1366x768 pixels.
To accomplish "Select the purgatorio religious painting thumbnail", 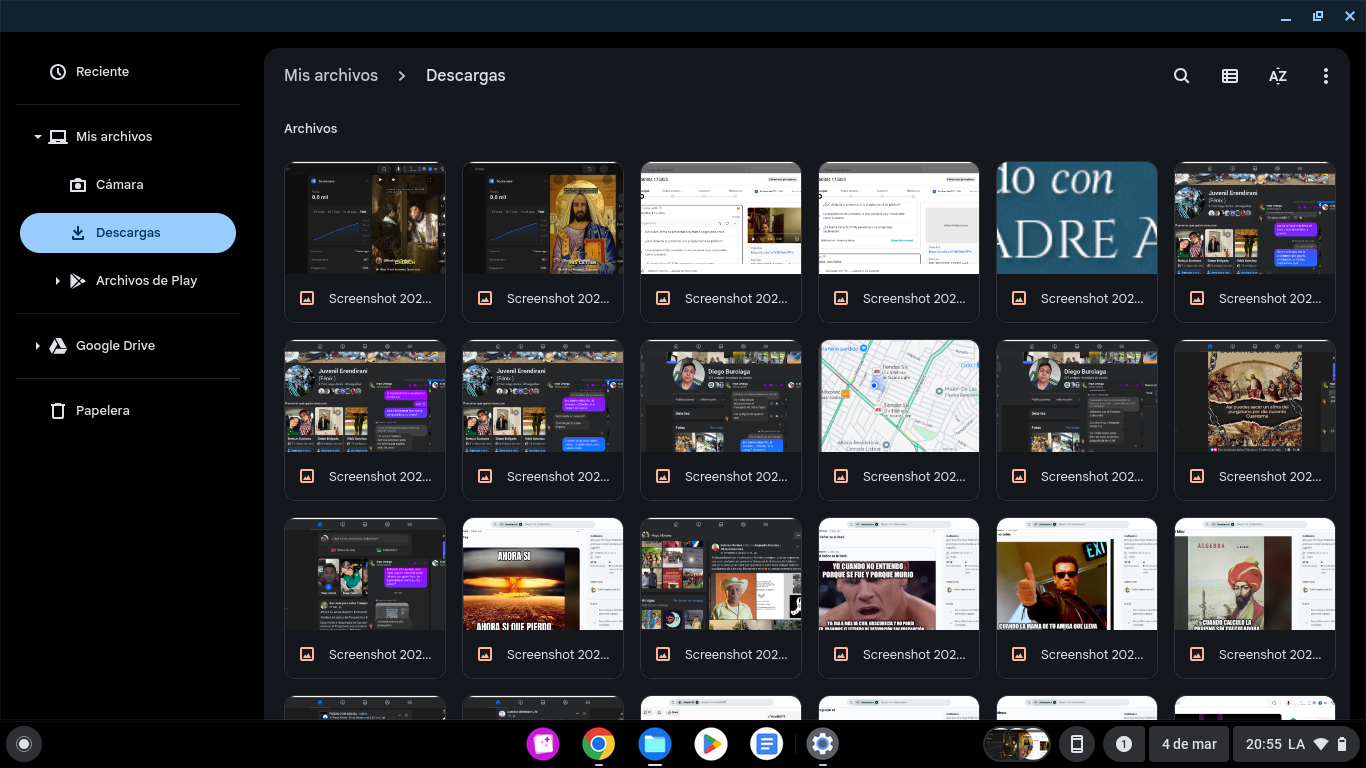I will tap(1255, 396).
